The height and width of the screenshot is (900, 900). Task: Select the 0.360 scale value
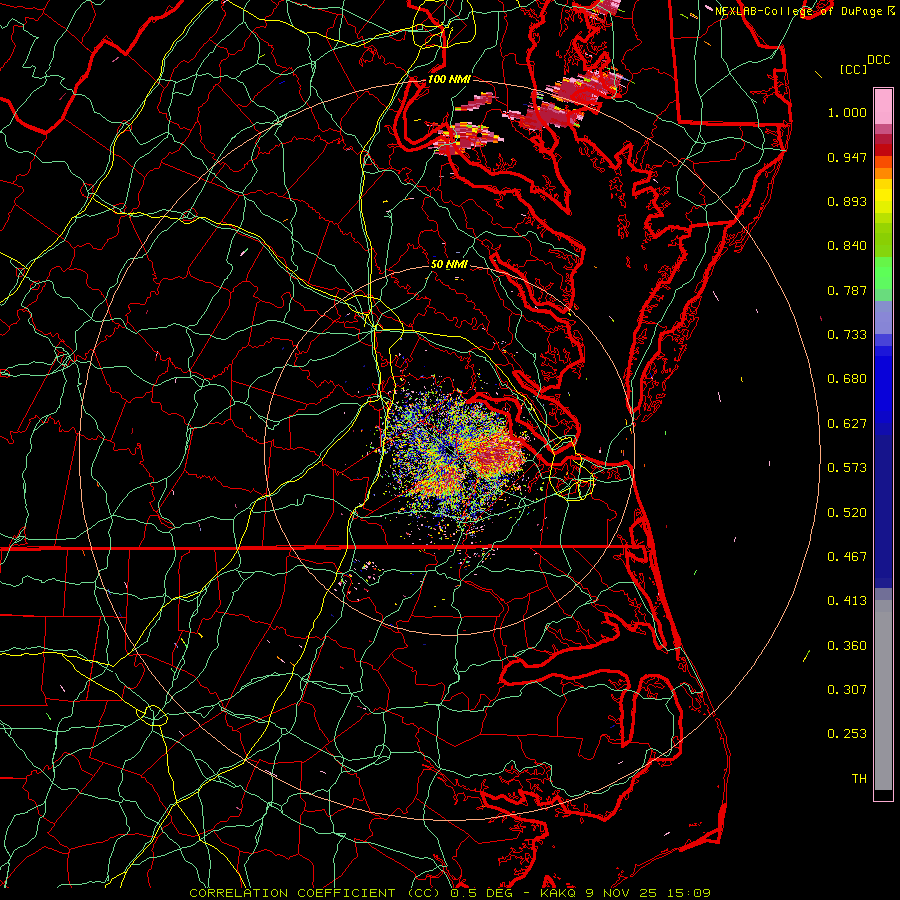coord(847,646)
